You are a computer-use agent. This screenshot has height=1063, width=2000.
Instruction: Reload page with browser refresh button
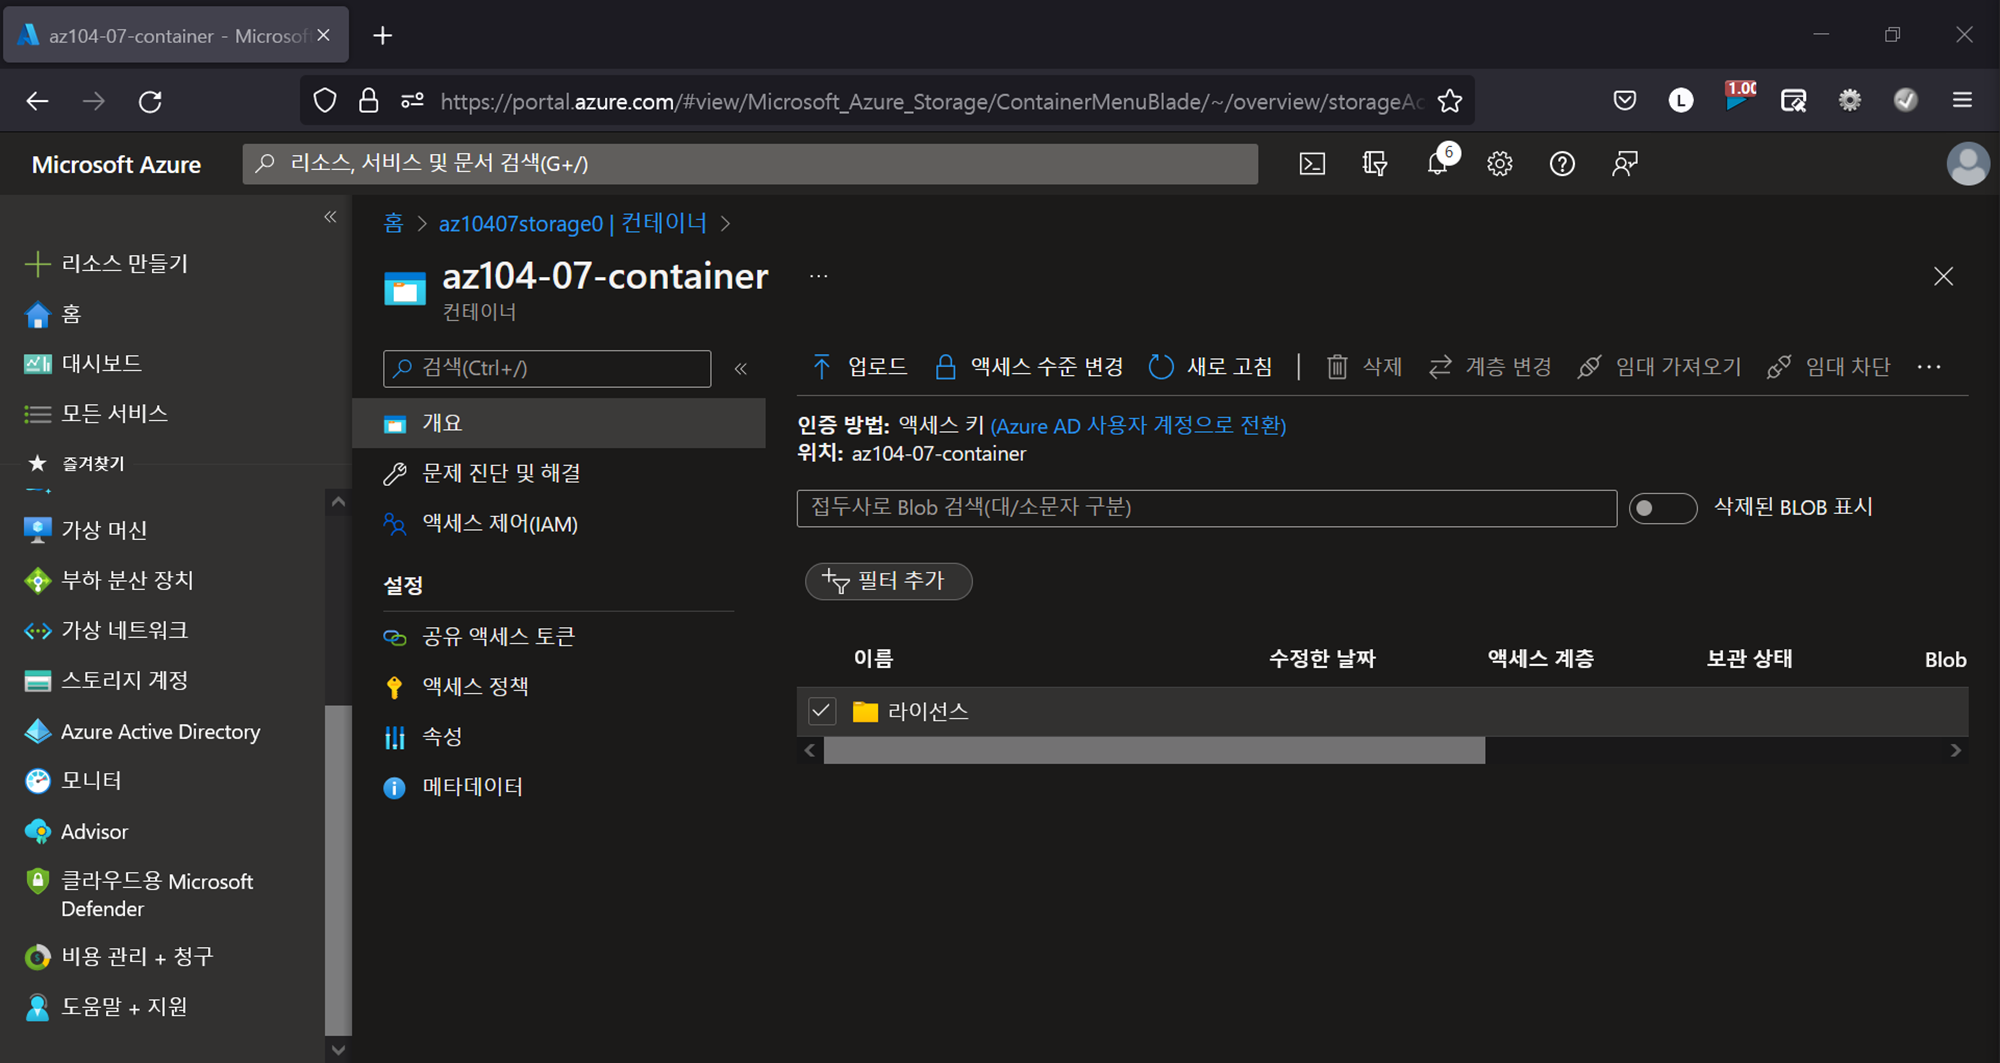coord(150,101)
